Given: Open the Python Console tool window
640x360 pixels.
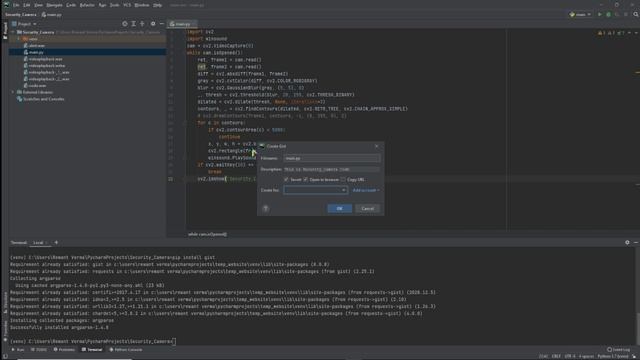Looking at the screenshot, I should 126,350.
